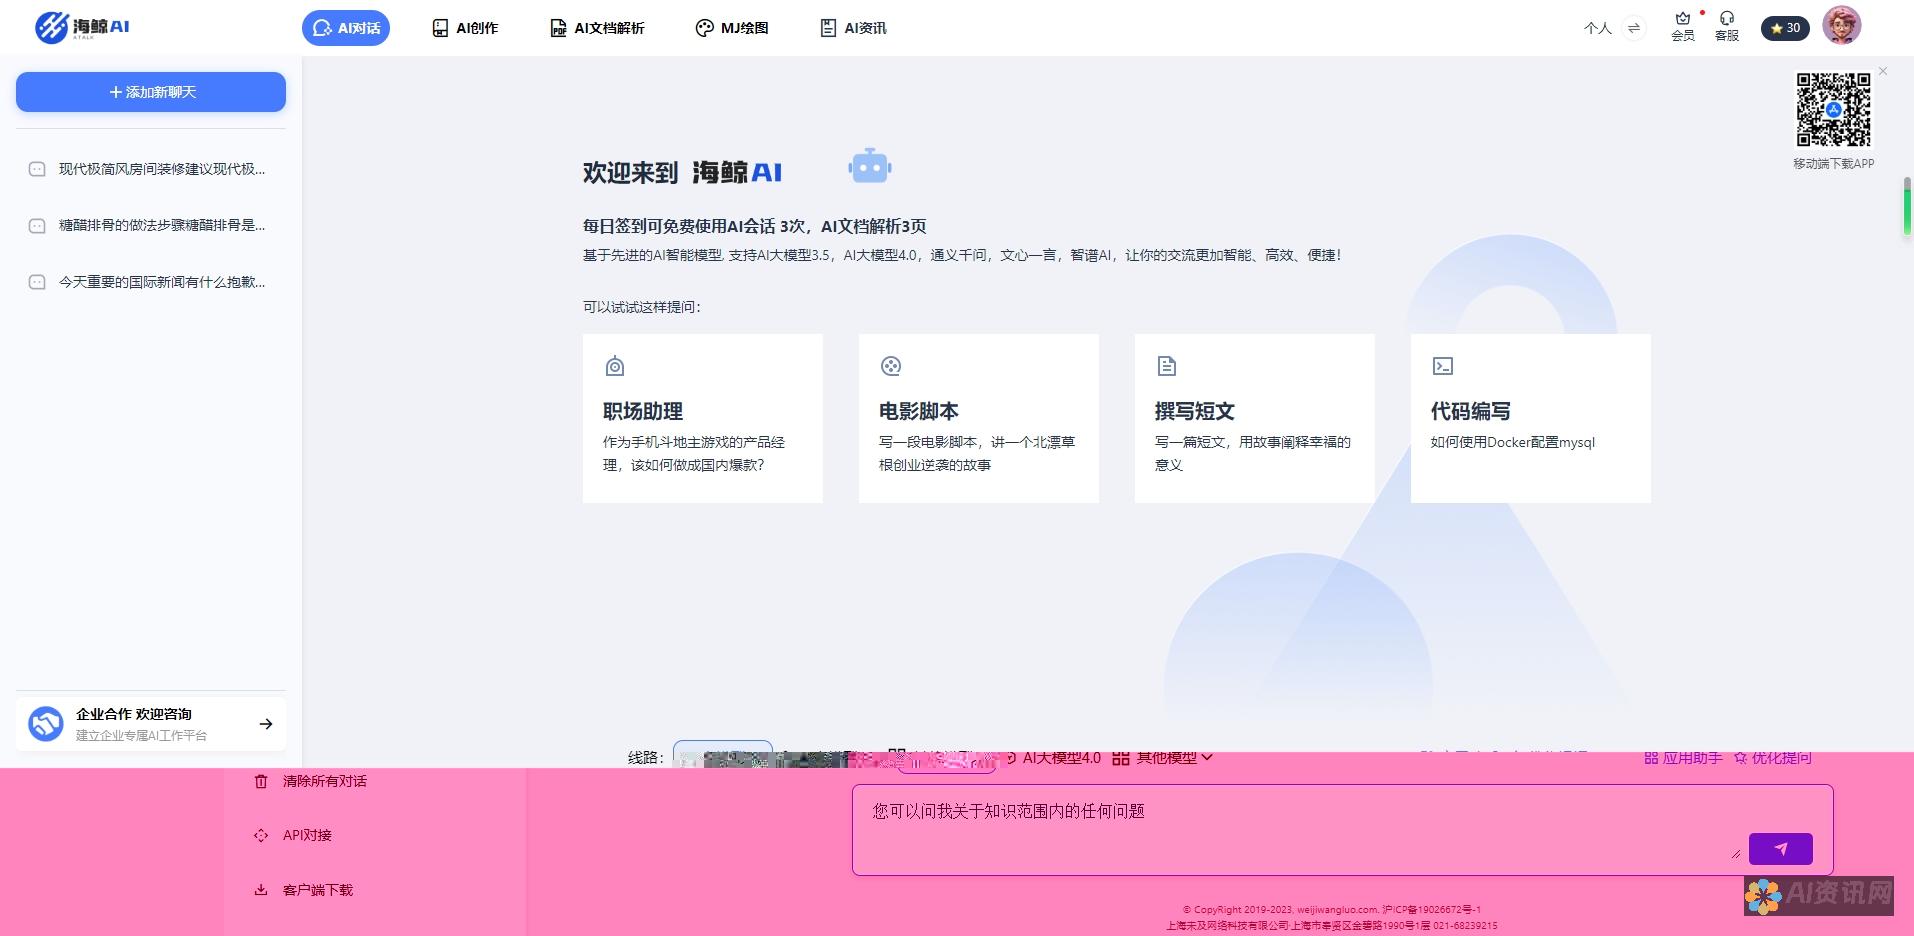The width and height of the screenshot is (1914, 936).
Task: Click chat icon beside 今天重要的国际新闻 conversation
Action: point(37,282)
